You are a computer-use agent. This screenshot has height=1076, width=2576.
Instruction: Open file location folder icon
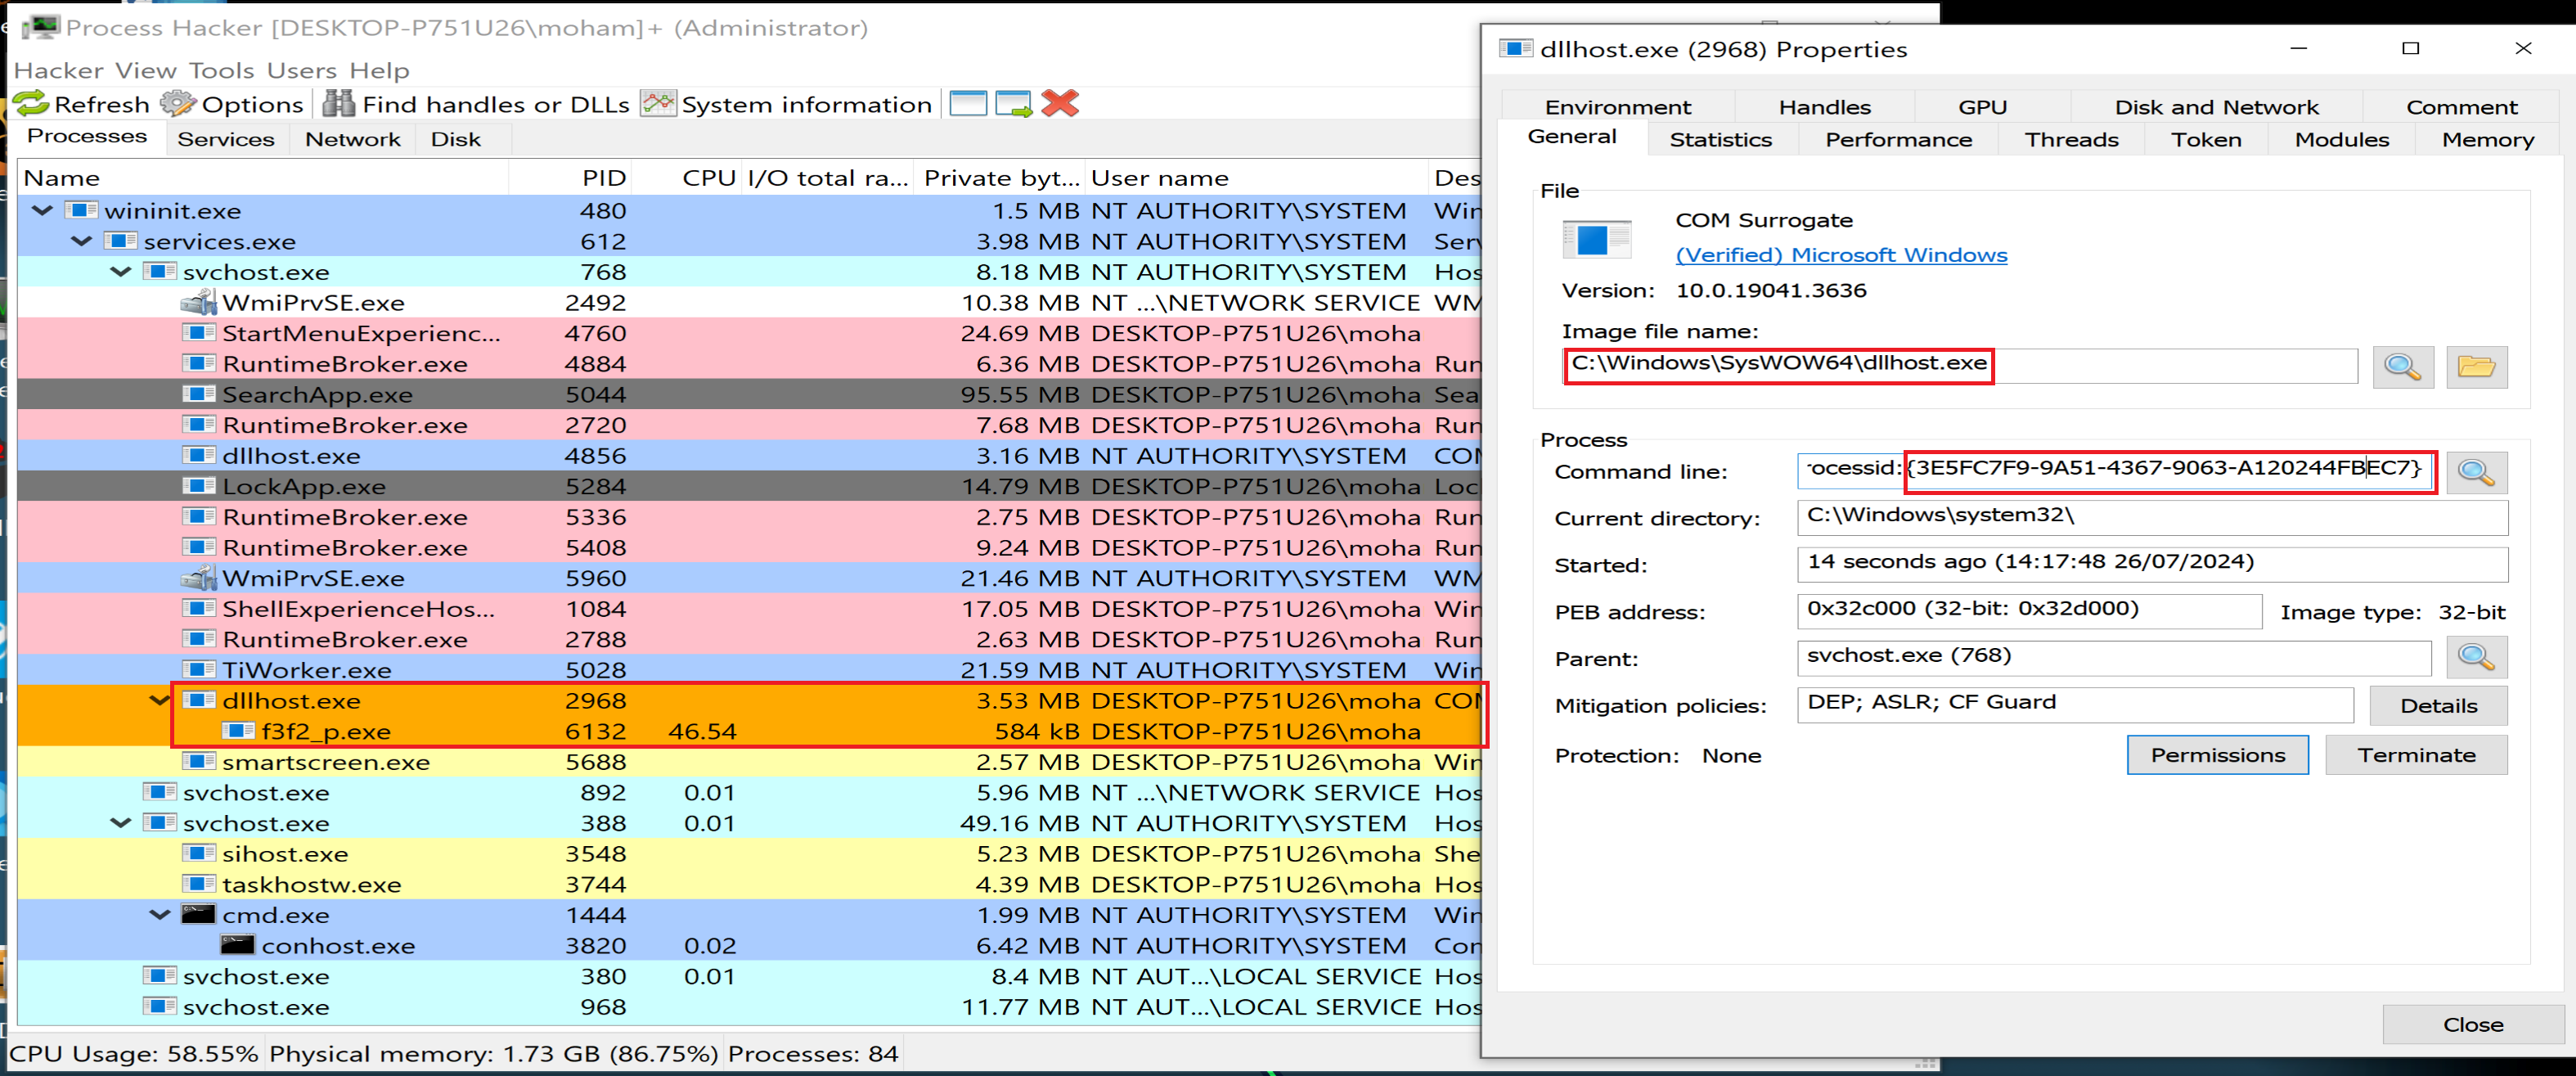click(x=2476, y=367)
